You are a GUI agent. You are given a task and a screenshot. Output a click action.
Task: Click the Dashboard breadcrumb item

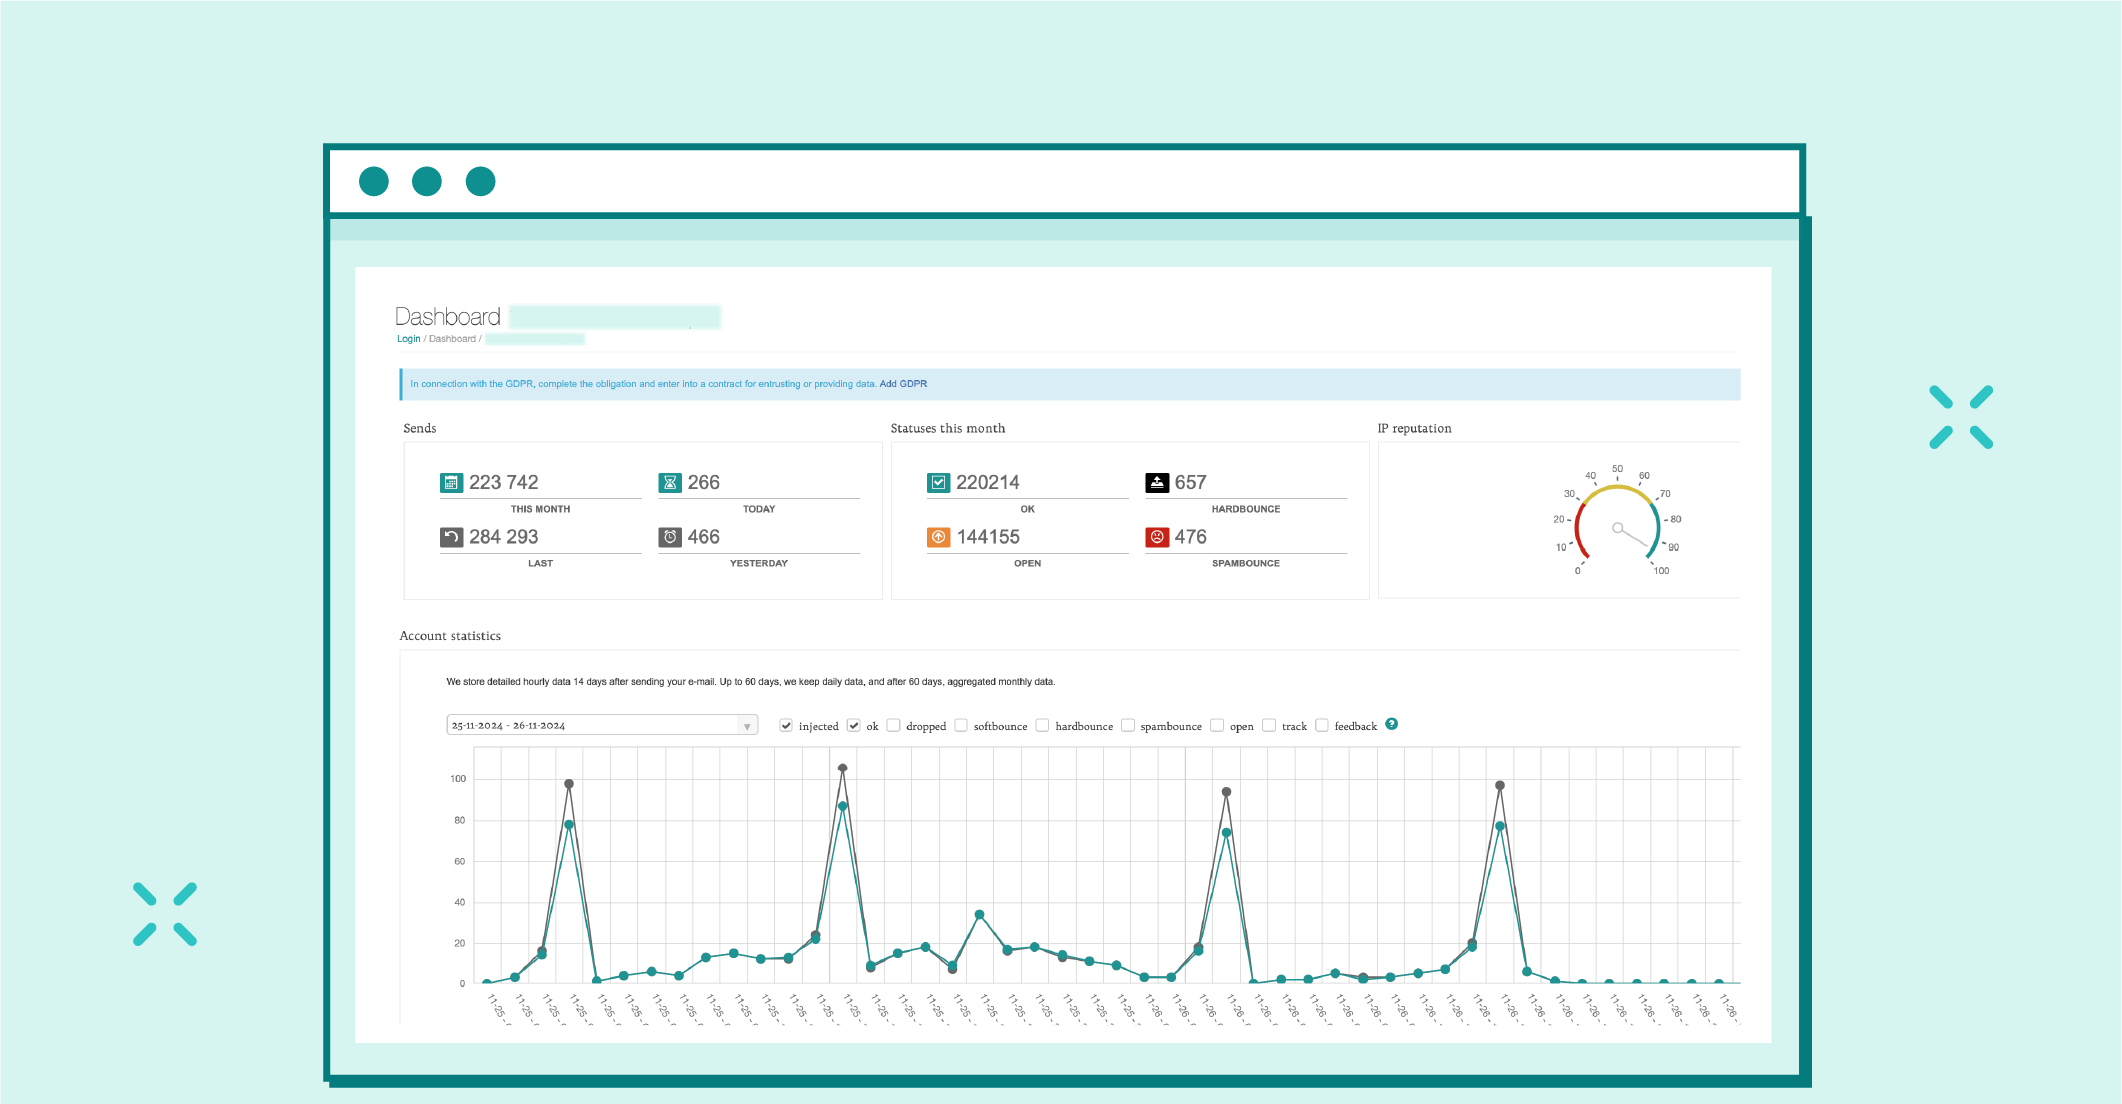452,339
